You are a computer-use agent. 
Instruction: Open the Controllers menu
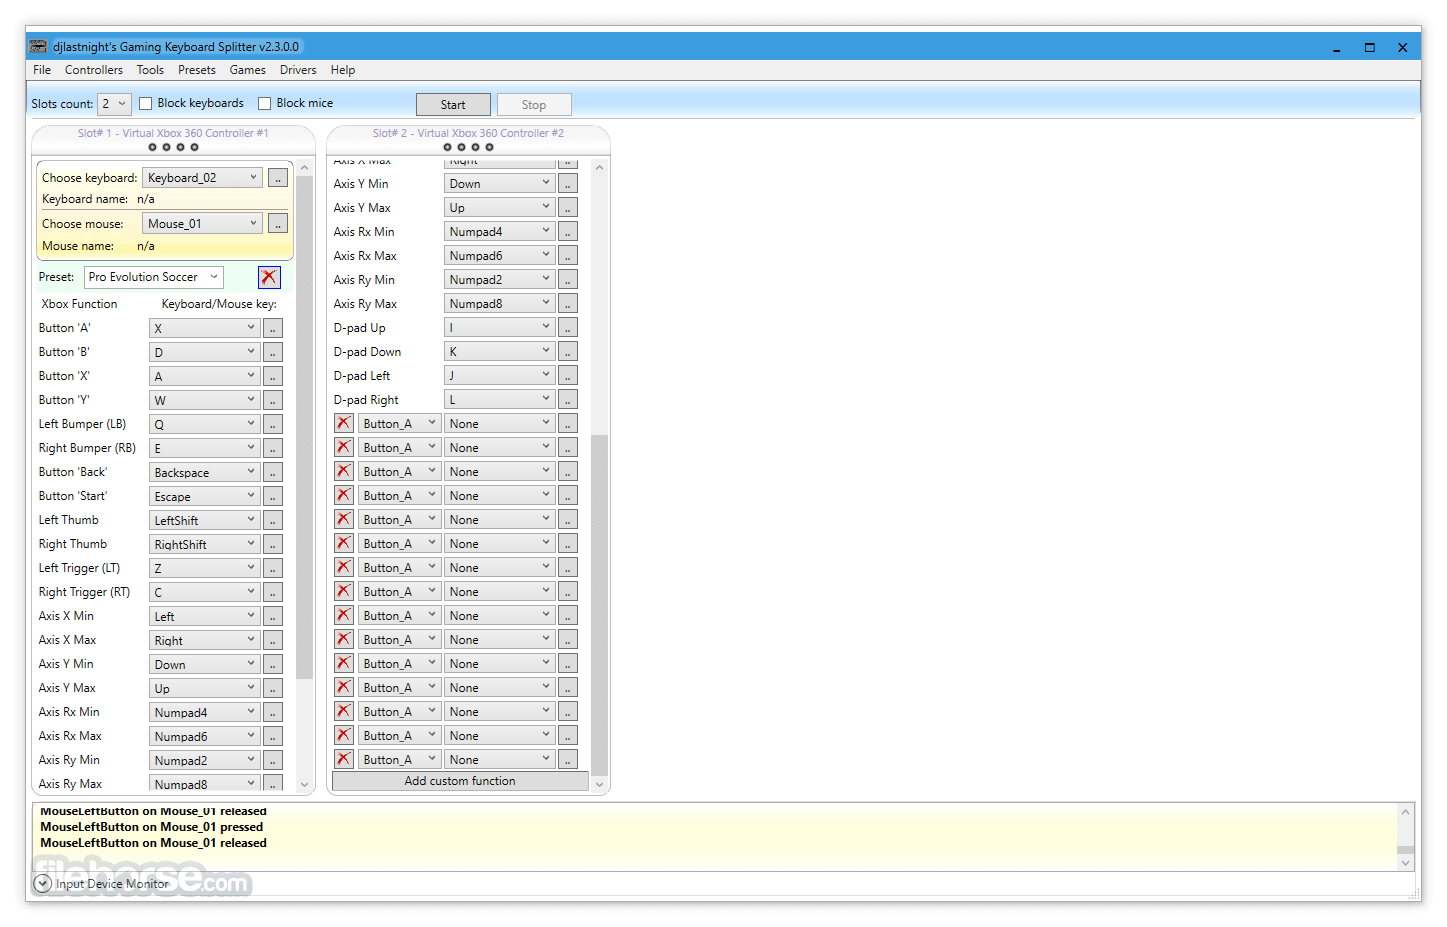point(94,70)
